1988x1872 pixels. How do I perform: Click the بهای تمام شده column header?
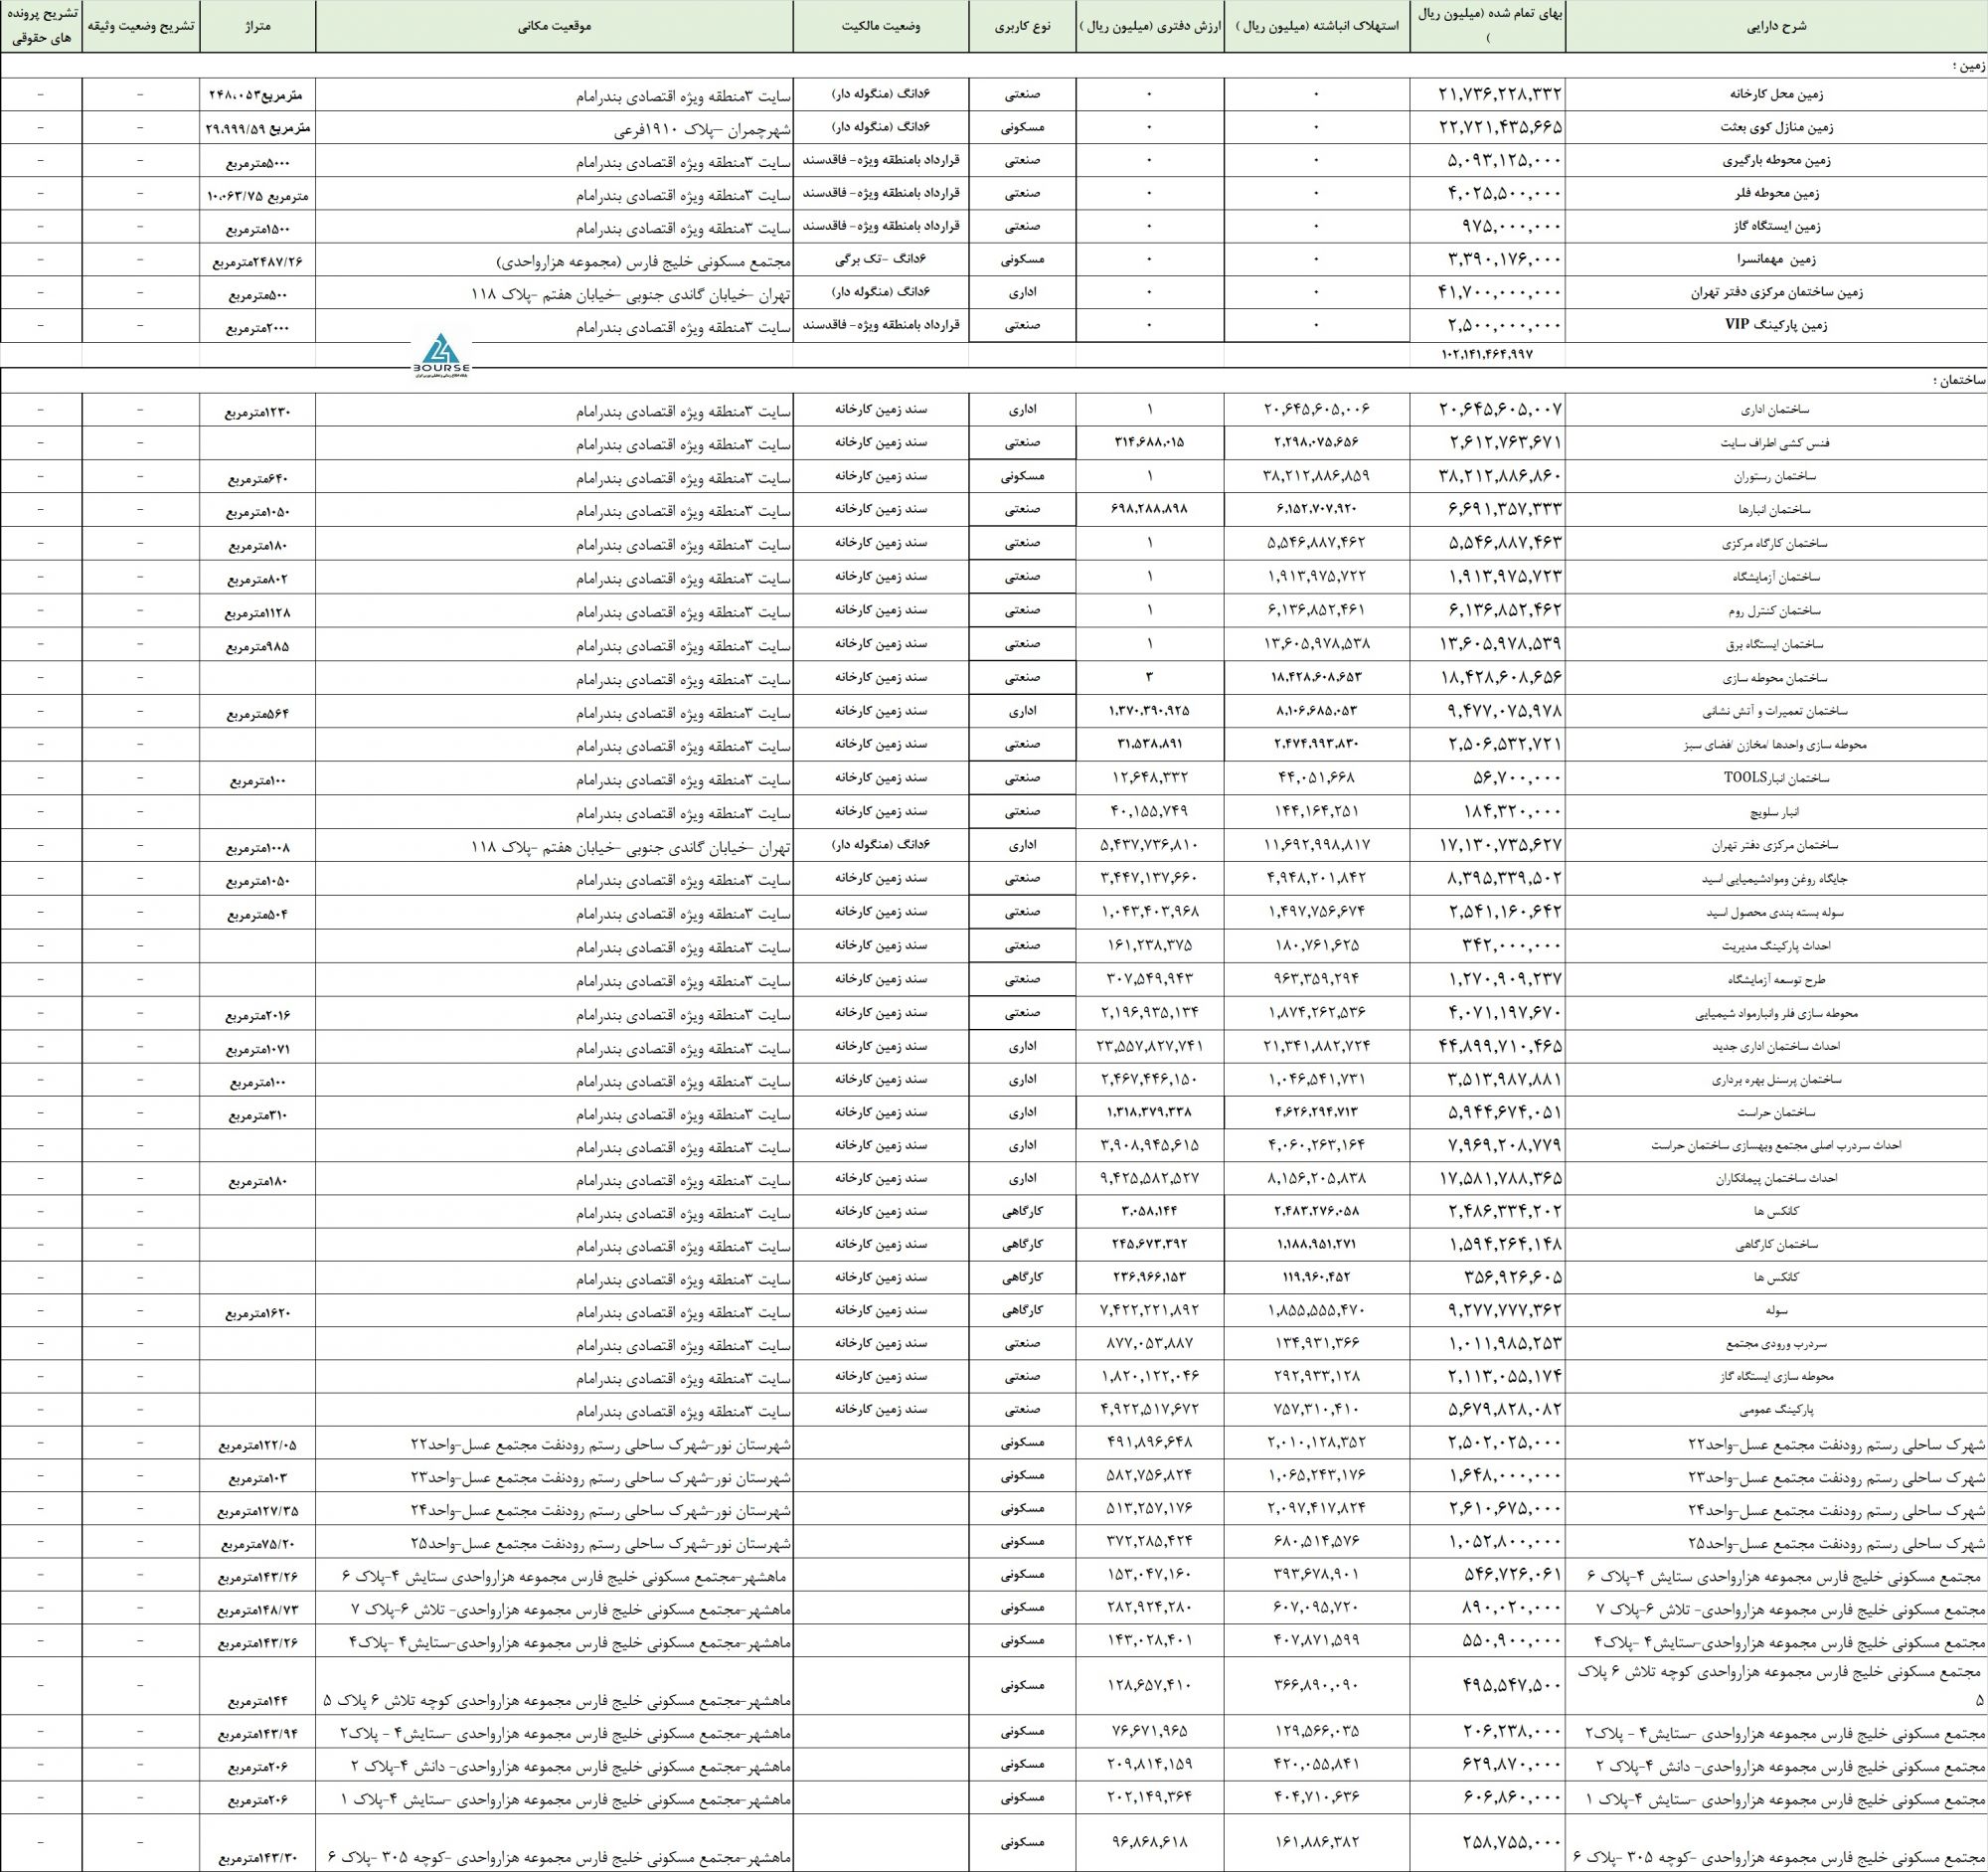tap(1488, 27)
